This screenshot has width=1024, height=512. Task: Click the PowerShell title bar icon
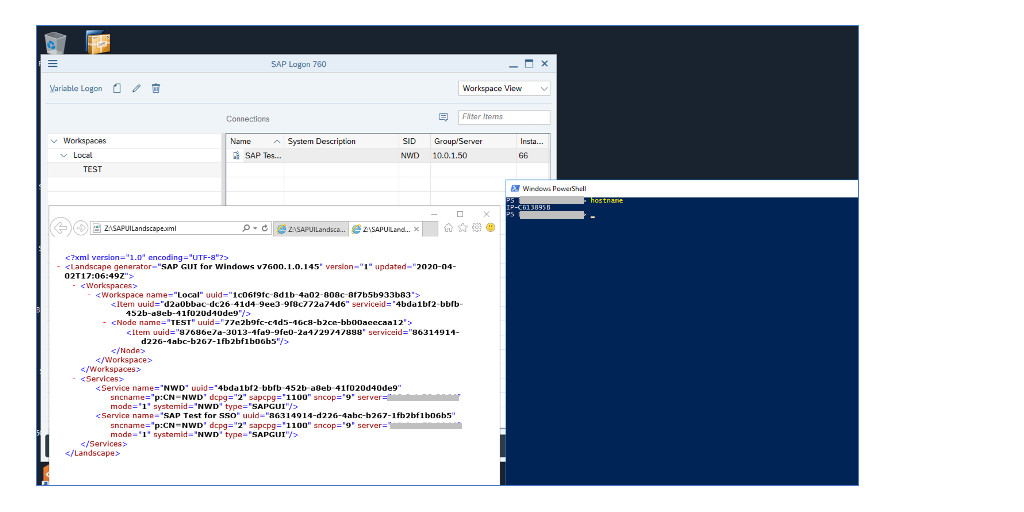click(515, 188)
